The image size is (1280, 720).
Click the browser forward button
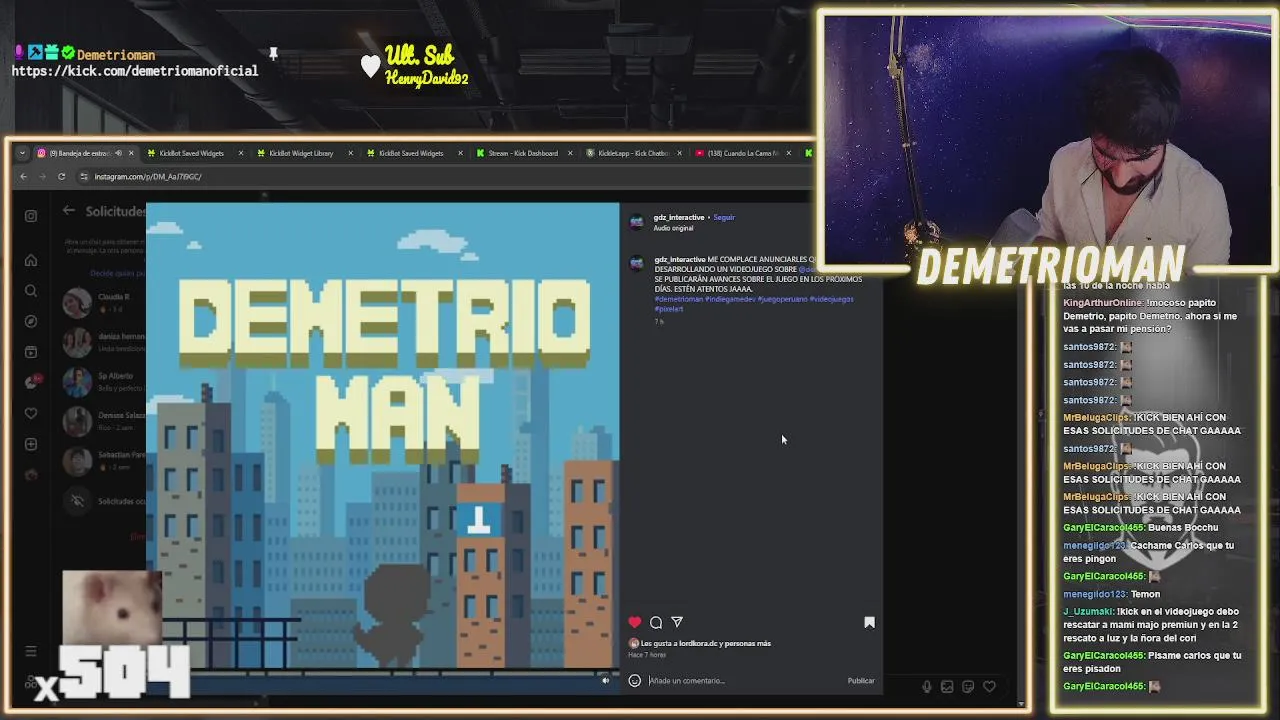click(42, 176)
